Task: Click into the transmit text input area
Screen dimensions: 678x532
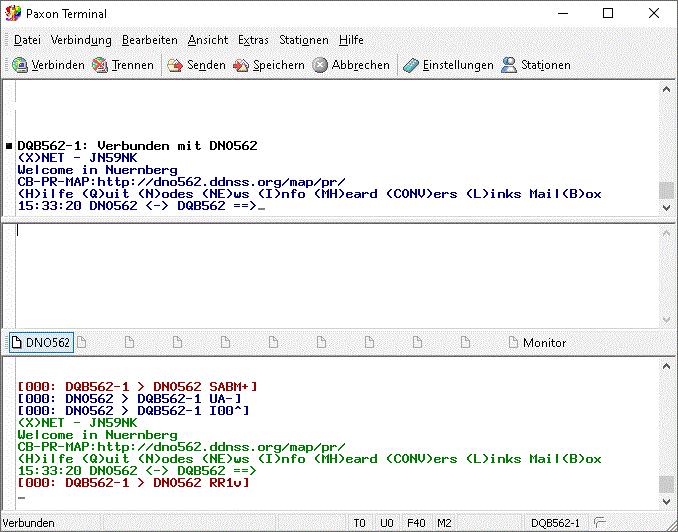Action: [x=337, y=276]
